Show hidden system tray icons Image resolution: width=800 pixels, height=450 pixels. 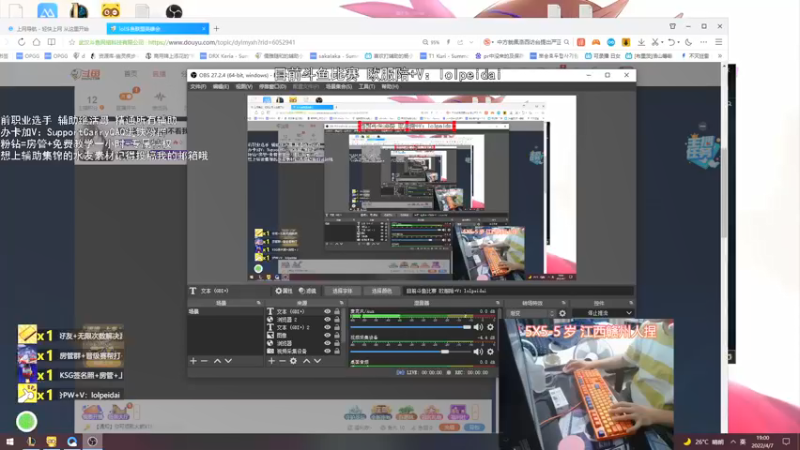(733, 441)
